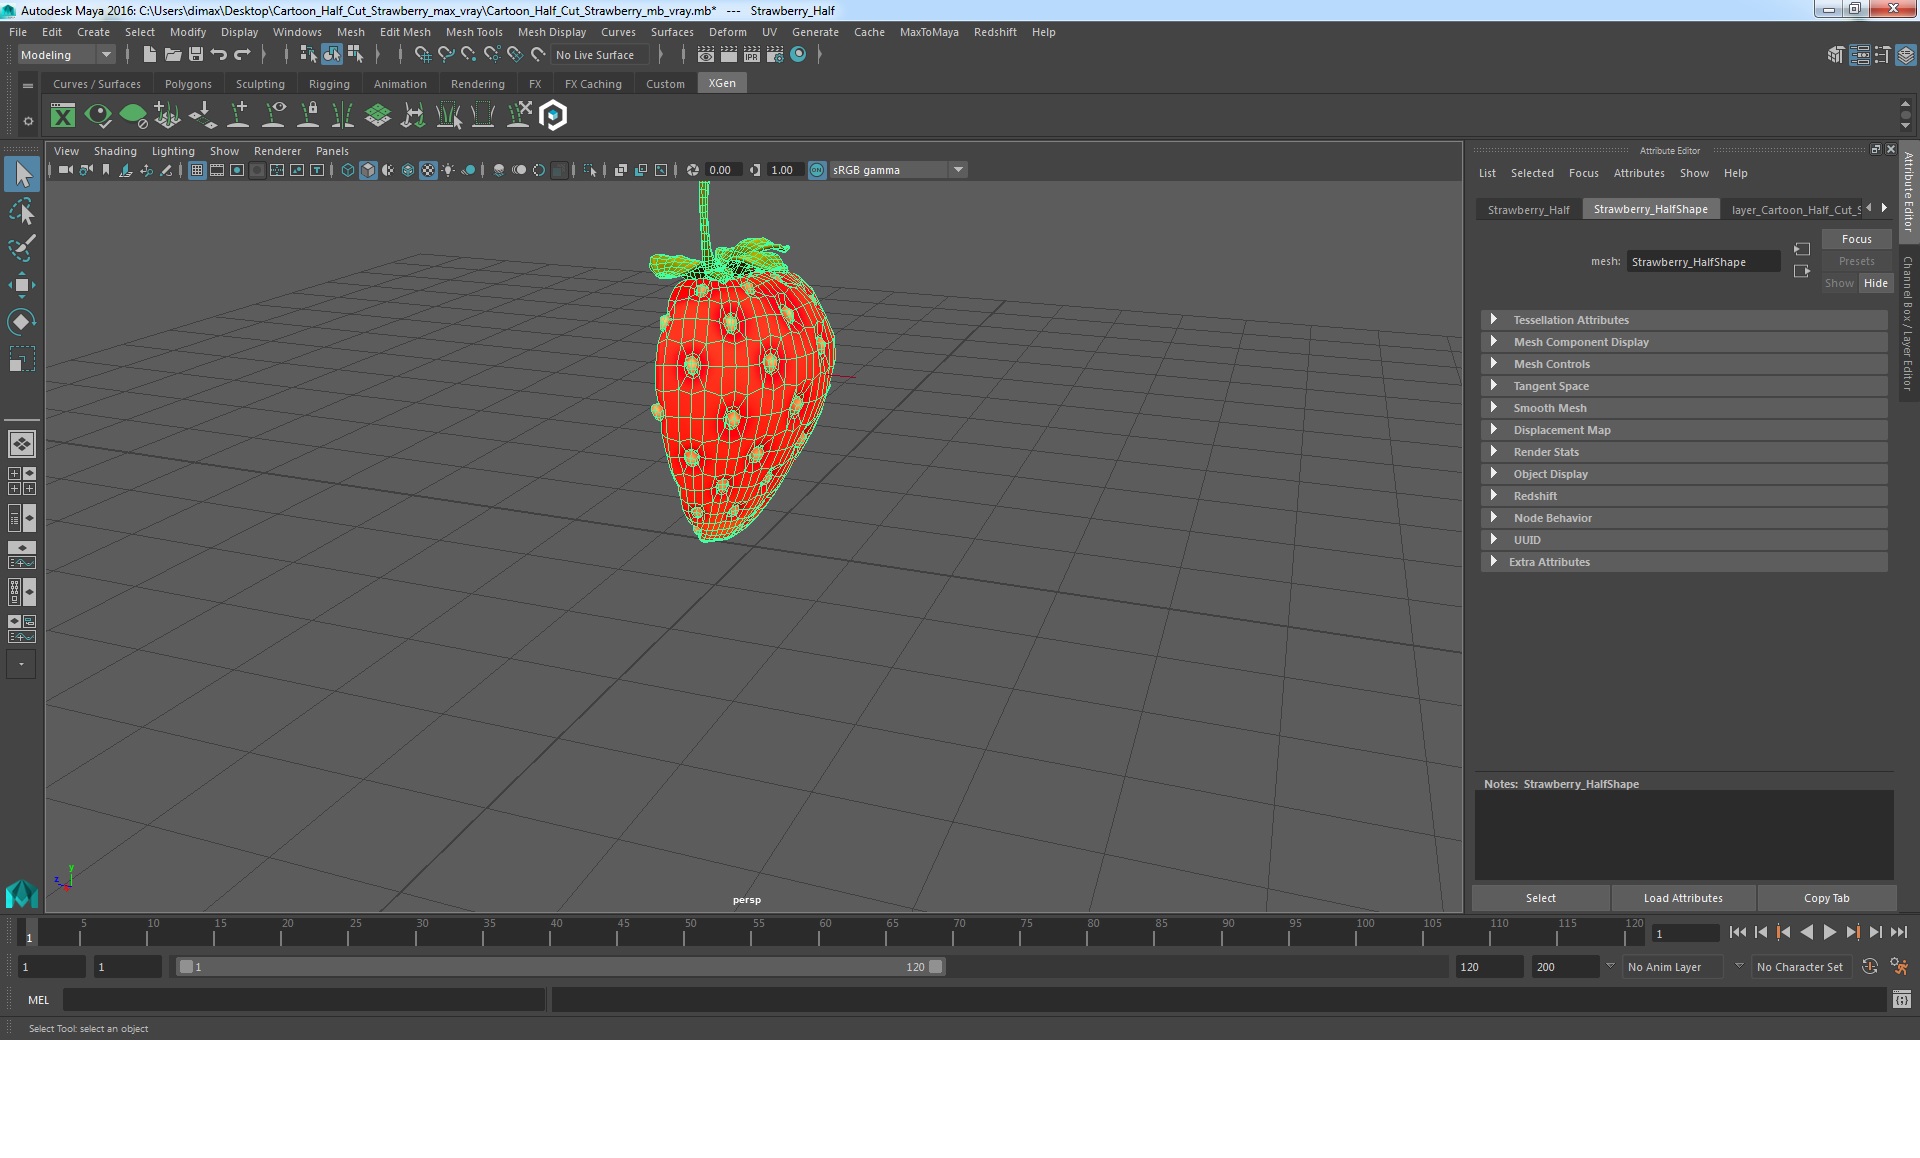This screenshot has height=1158, width=1920.
Task: Open viewport Shading menu
Action: (115, 151)
